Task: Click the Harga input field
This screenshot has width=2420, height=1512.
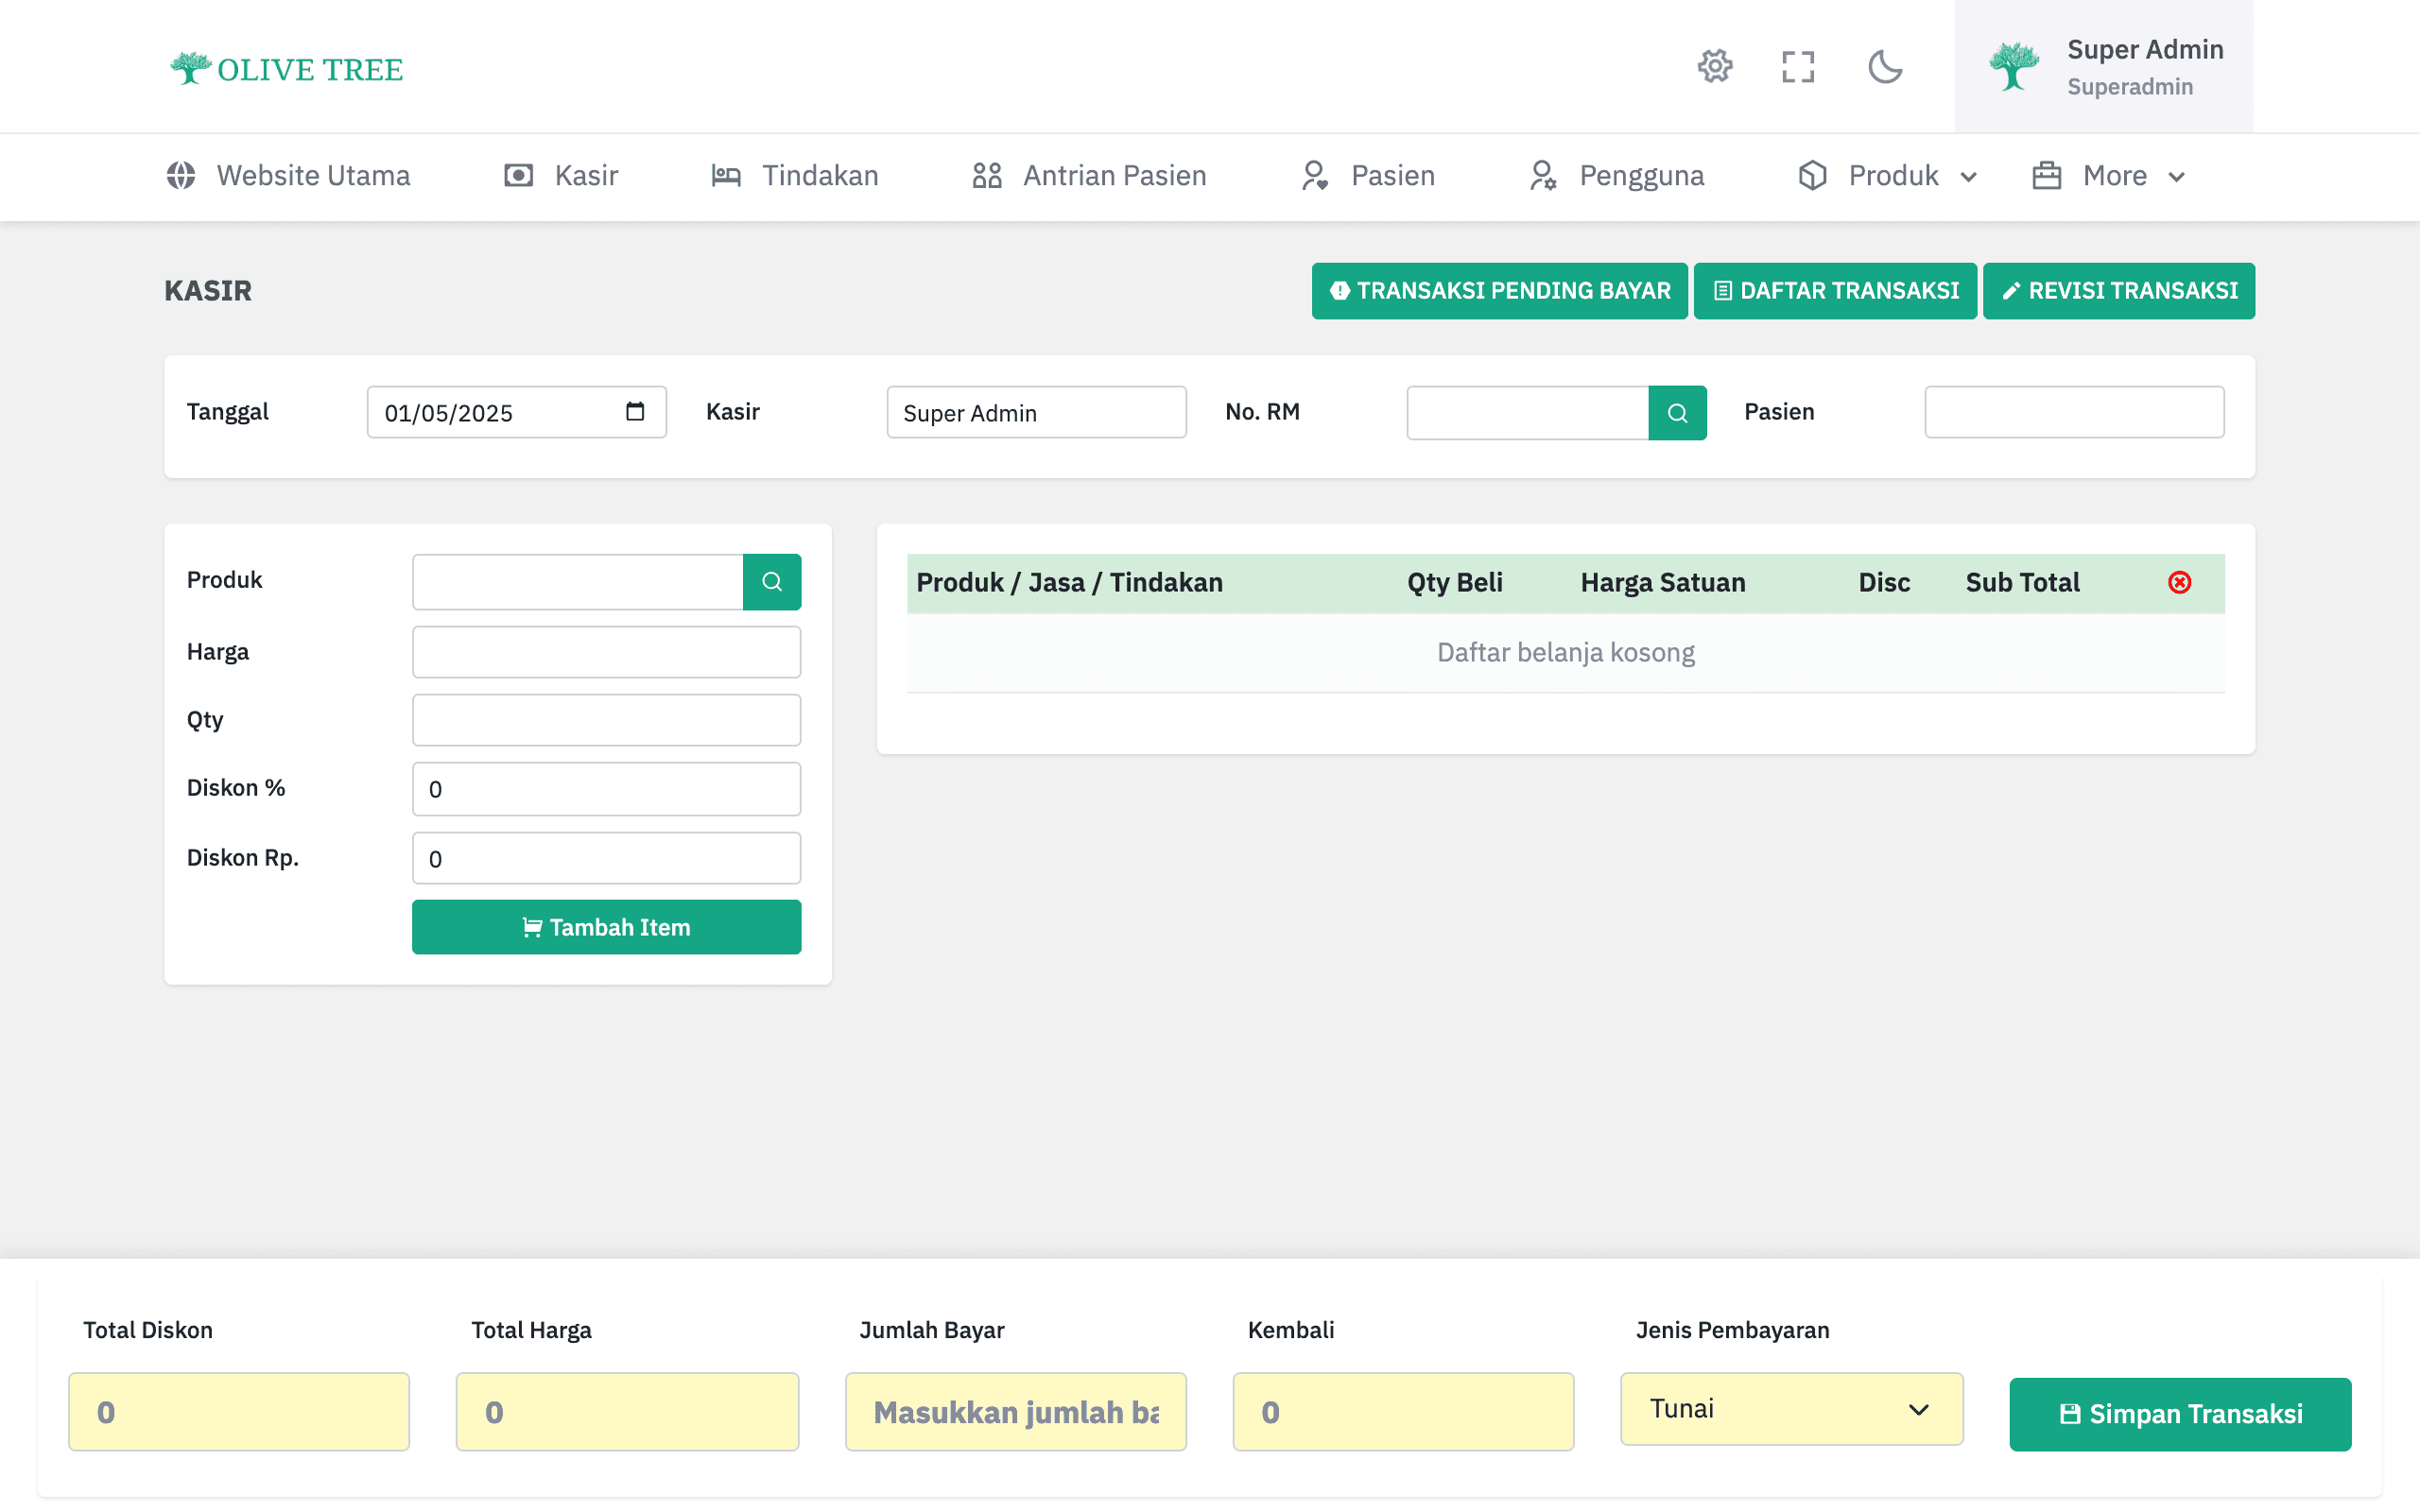Action: (x=606, y=652)
